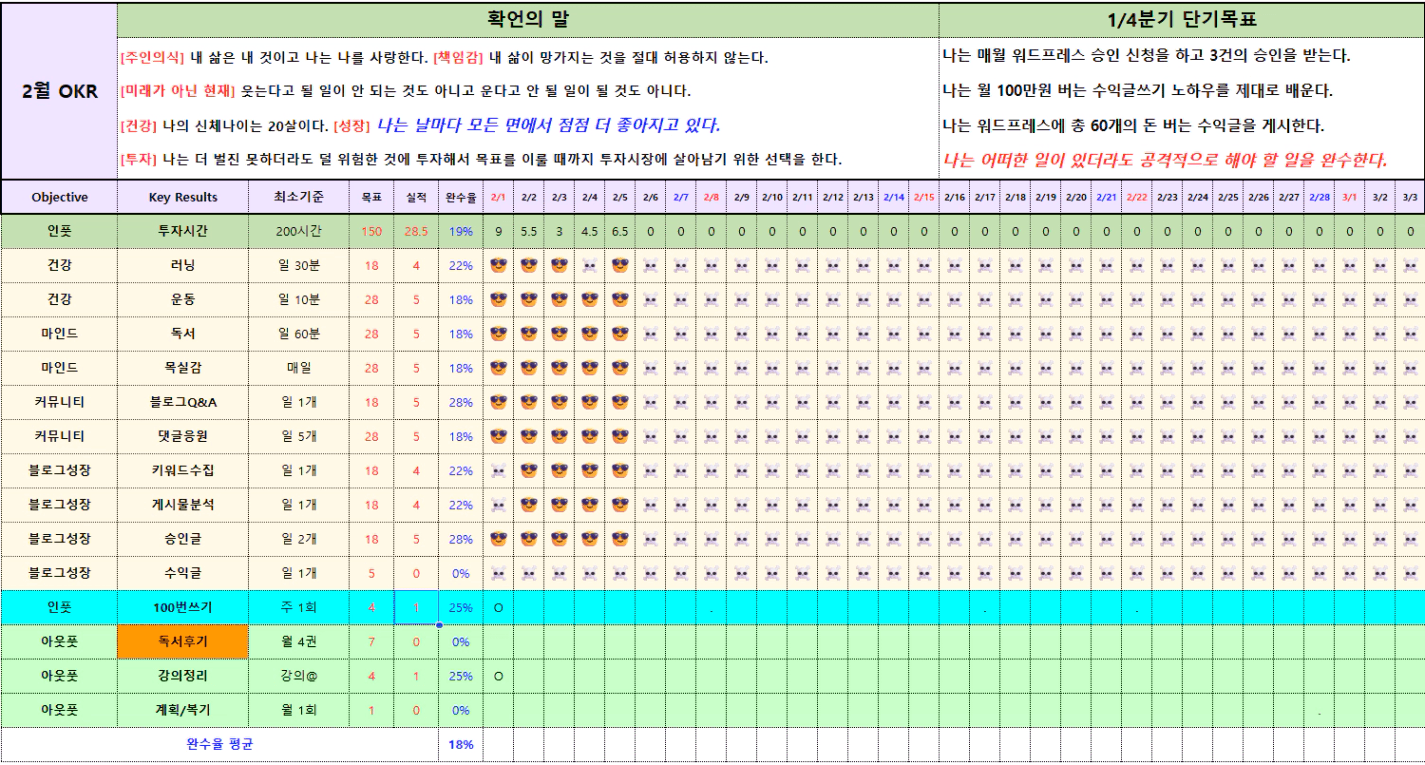The width and height of the screenshot is (1425, 765).
Task: Click the skull emoji for 러닝 on 2/4
Action: click(x=590, y=266)
